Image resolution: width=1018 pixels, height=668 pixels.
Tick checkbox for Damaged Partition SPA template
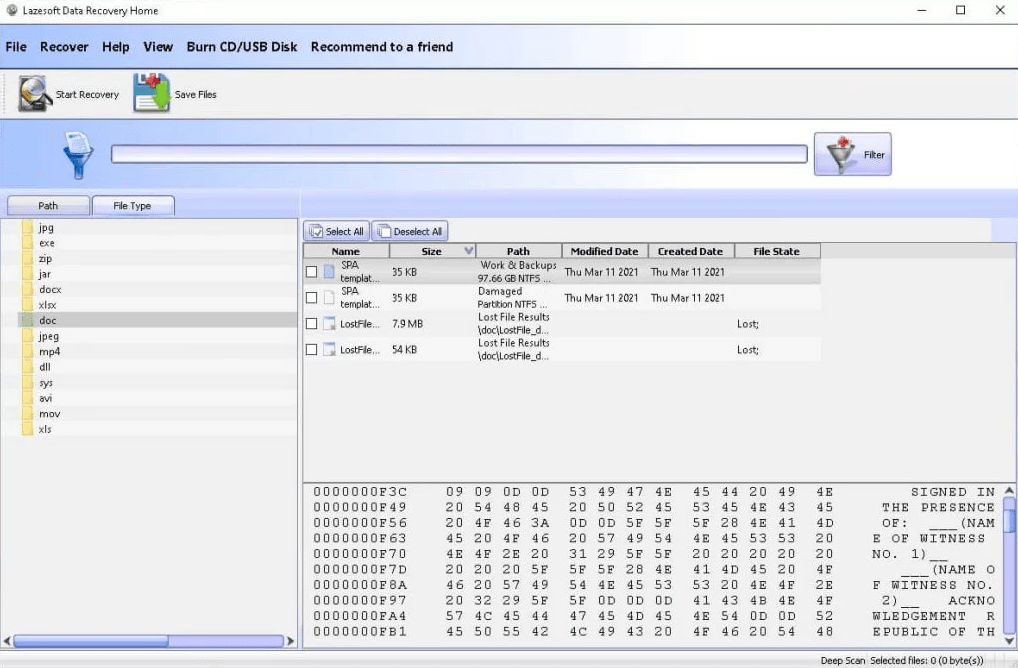(x=312, y=298)
